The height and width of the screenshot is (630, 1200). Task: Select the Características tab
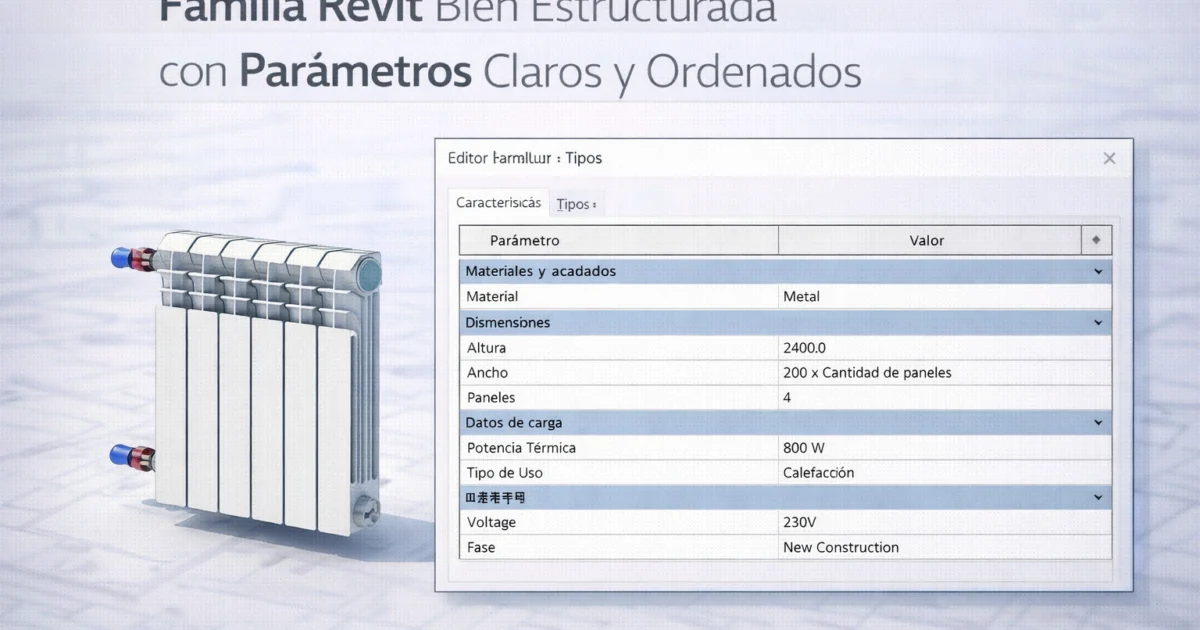pos(497,202)
